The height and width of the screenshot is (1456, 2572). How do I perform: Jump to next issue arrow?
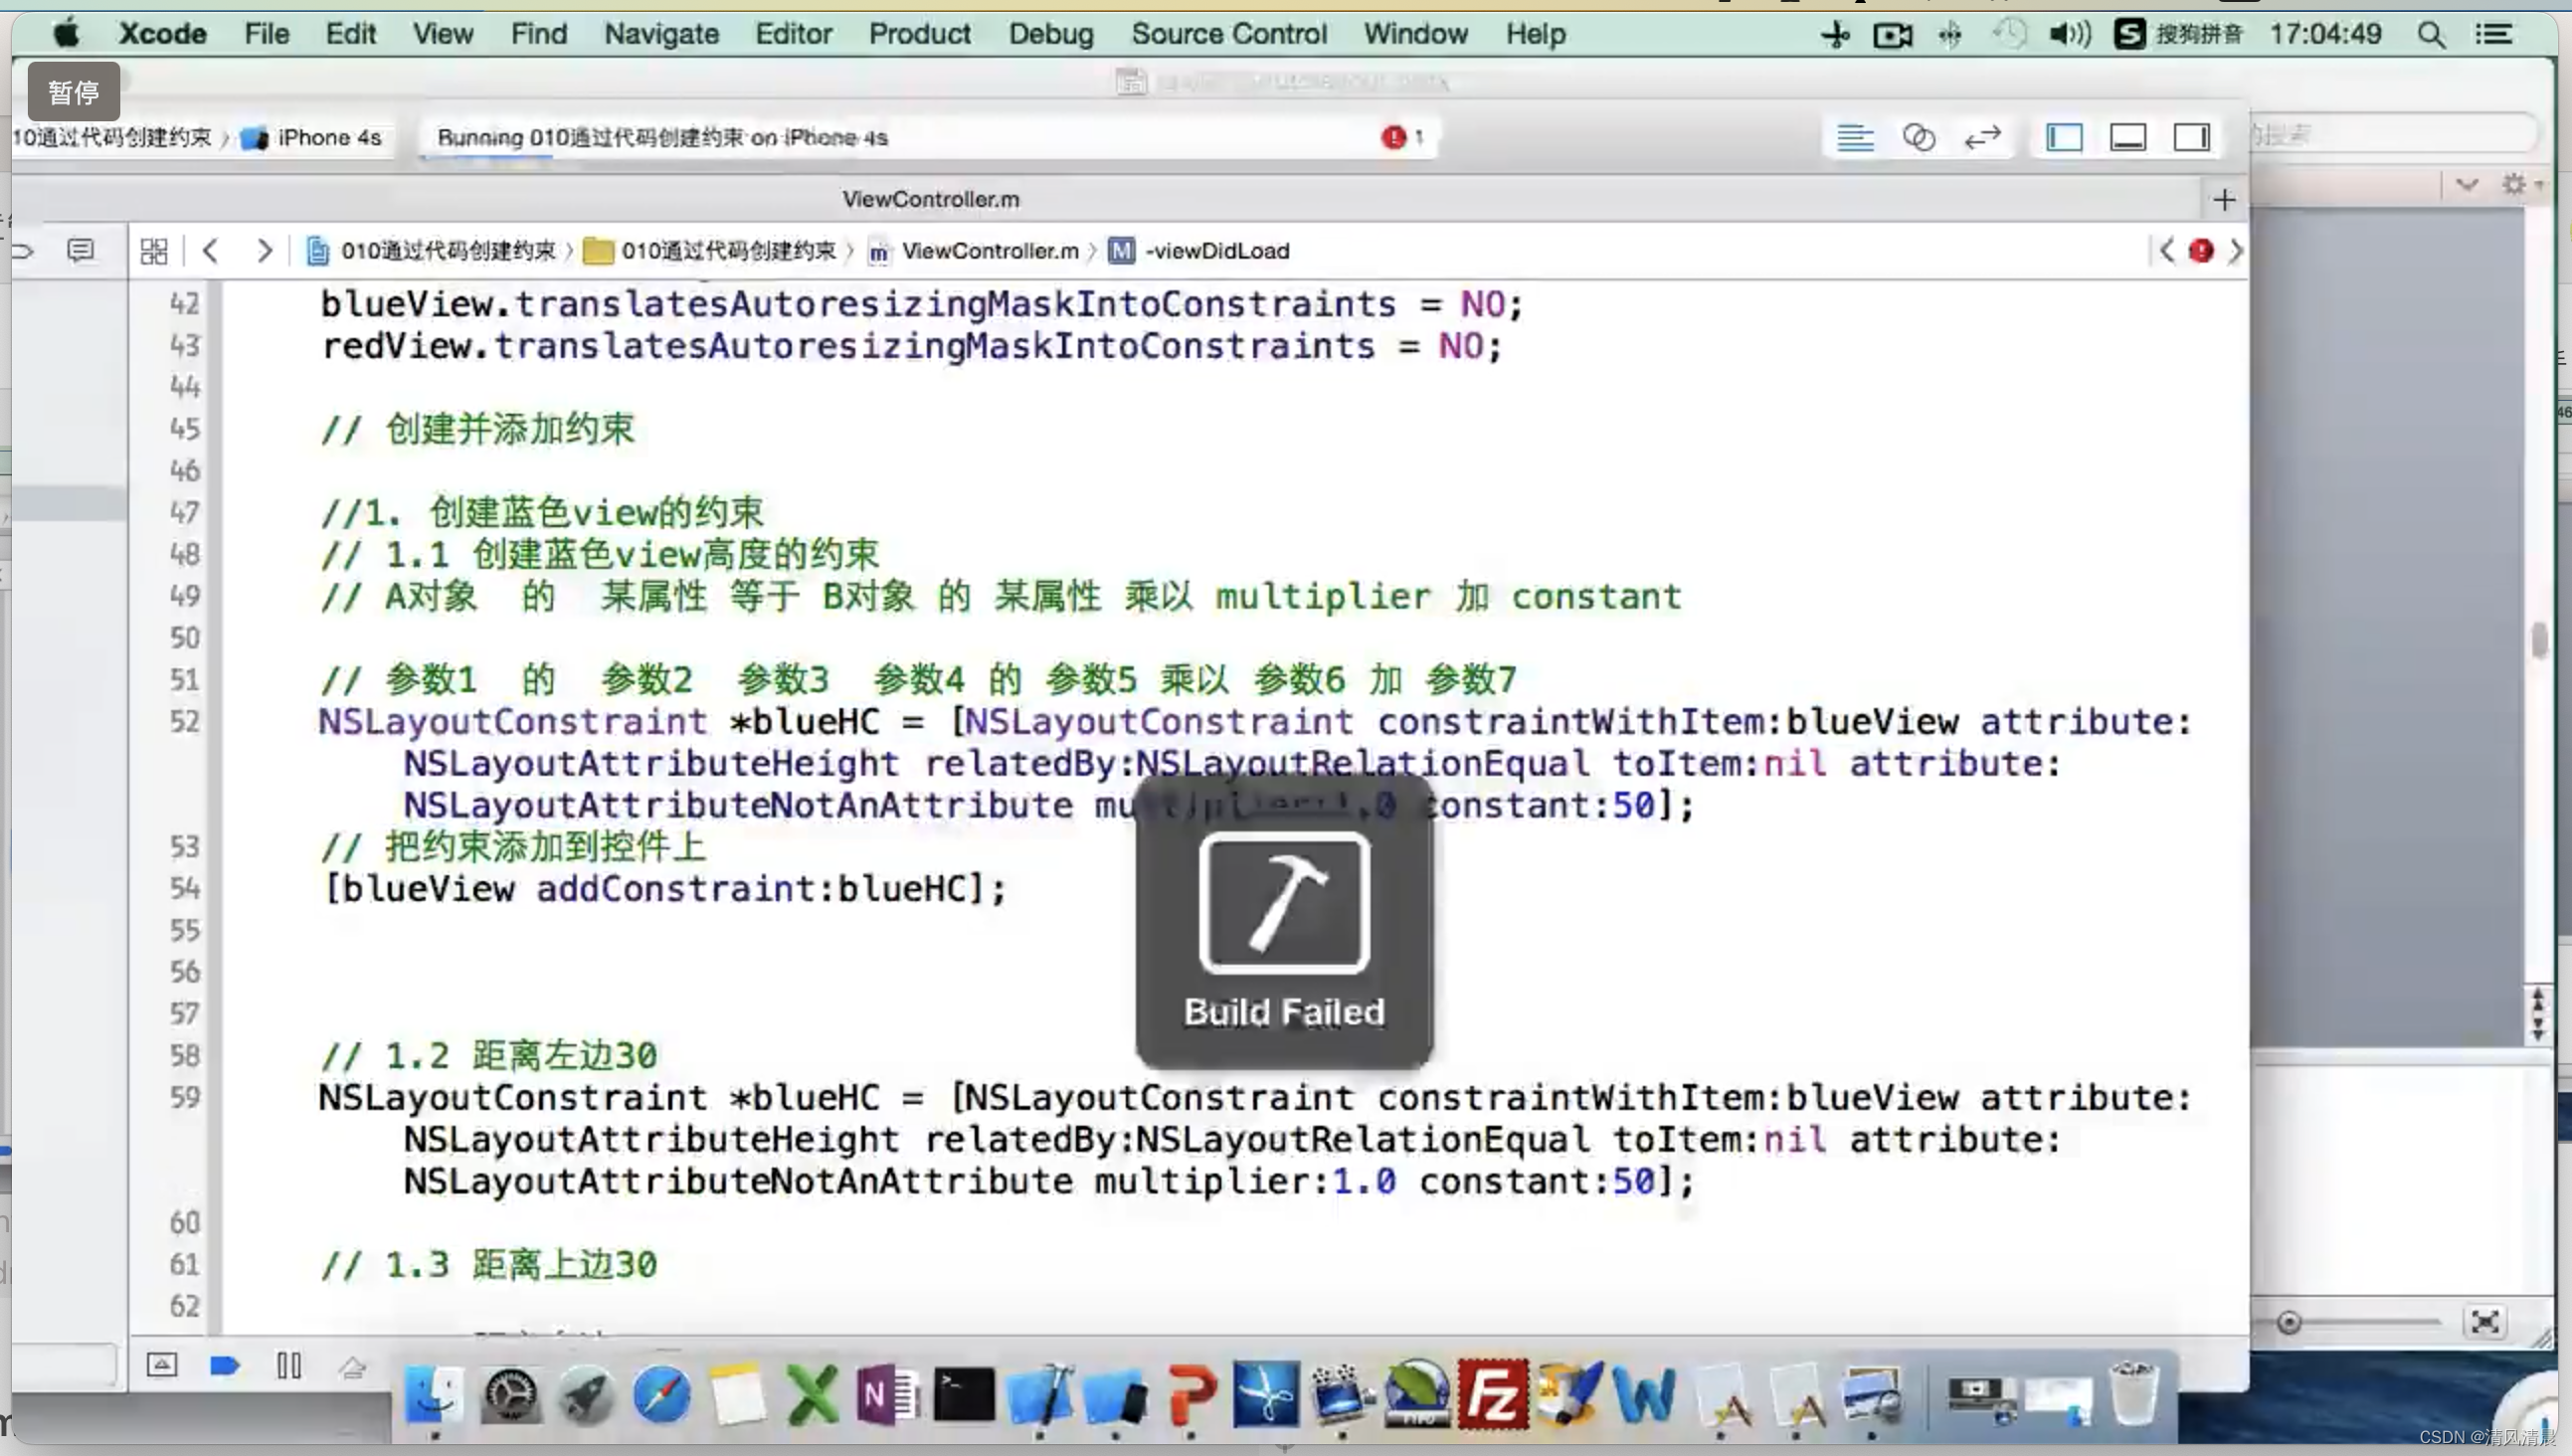click(x=2236, y=251)
